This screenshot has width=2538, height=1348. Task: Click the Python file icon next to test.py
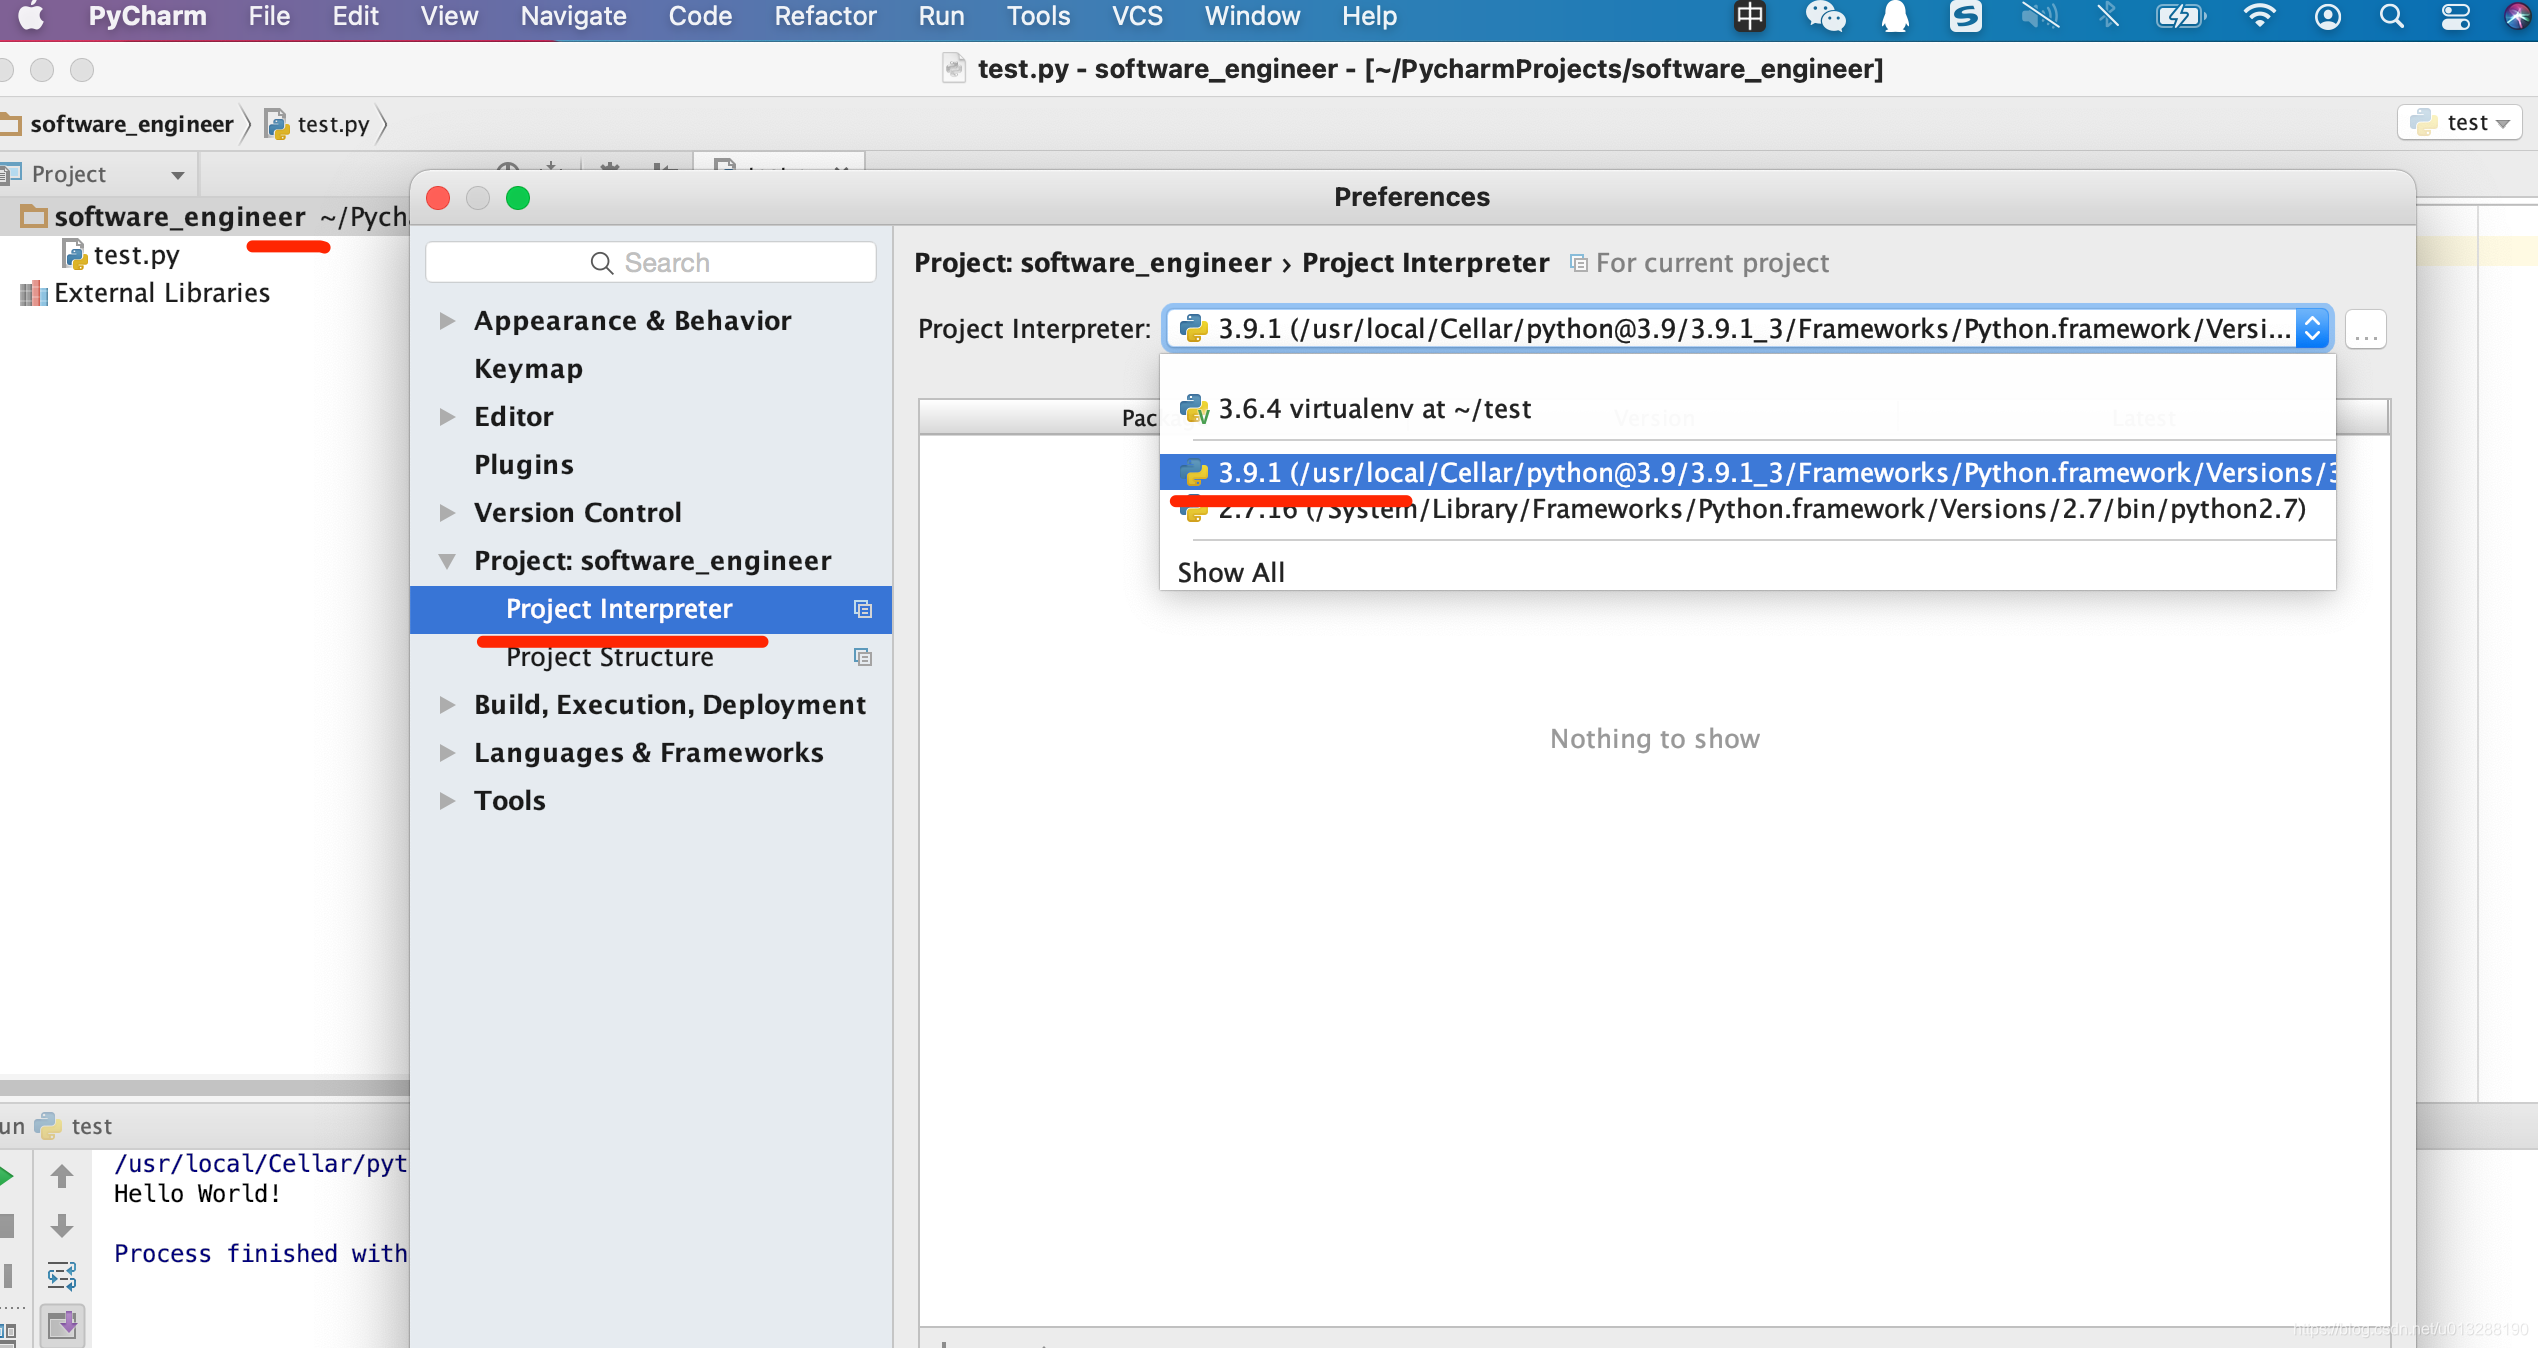[x=75, y=254]
